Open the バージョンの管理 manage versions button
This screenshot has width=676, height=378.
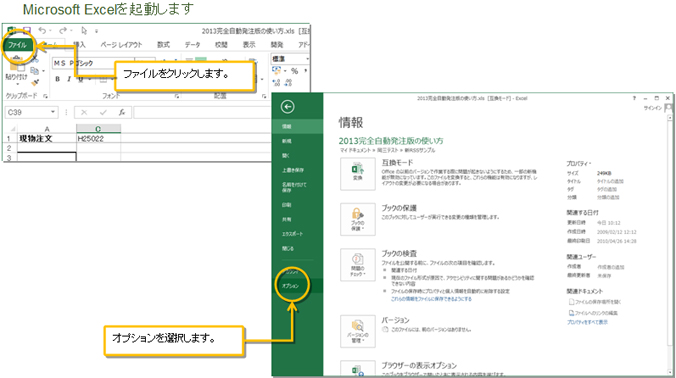[357, 331]
